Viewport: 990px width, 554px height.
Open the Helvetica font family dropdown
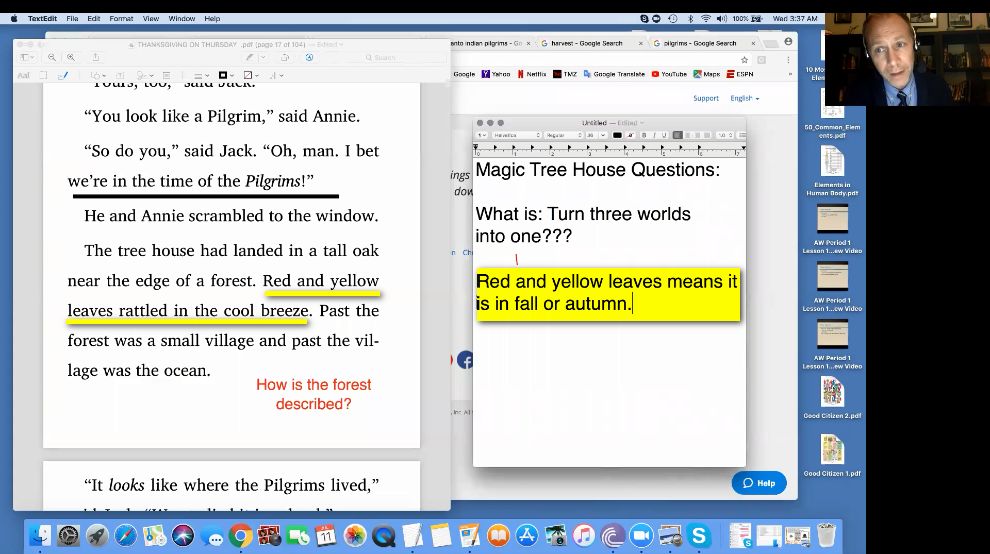point(516,135)
